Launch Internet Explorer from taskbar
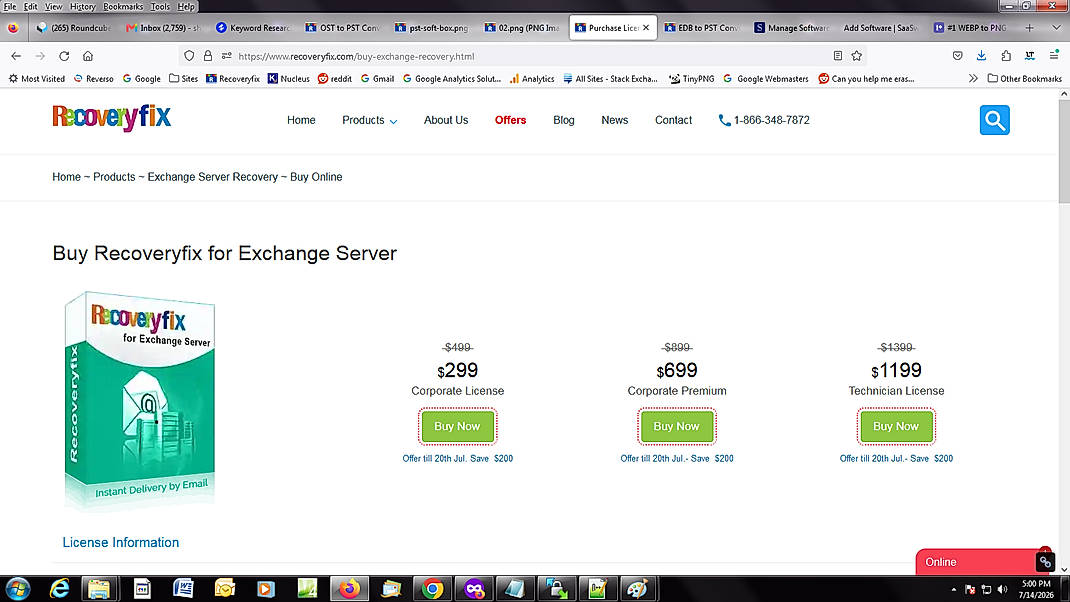 coord(59,588)
